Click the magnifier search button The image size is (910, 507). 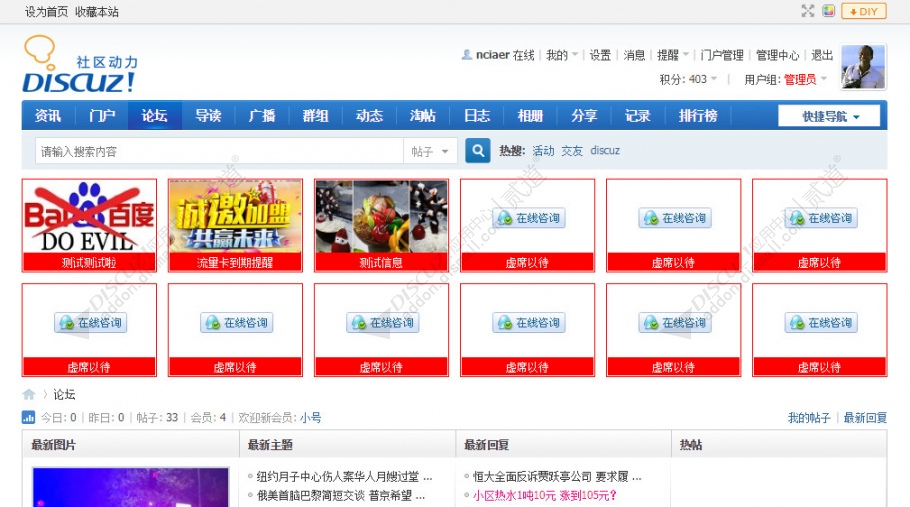tap(478, 151)
